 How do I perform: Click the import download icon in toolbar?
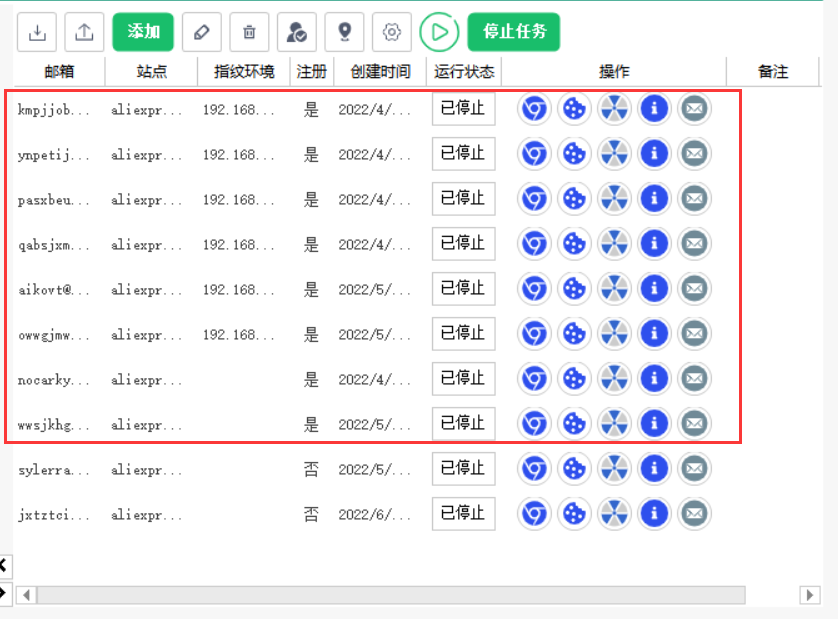click(x=37, y=32)
